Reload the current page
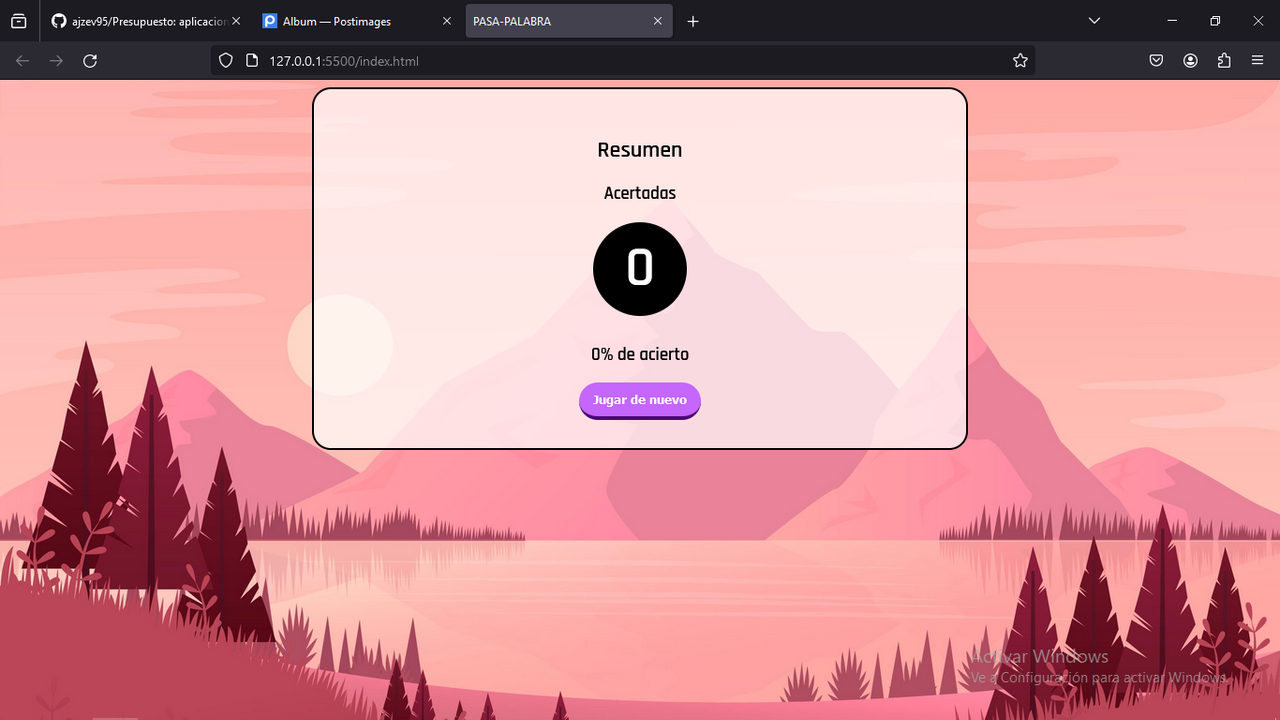Image resolution: width=1280 pixels, height=720 pixels. click(90, 61)
